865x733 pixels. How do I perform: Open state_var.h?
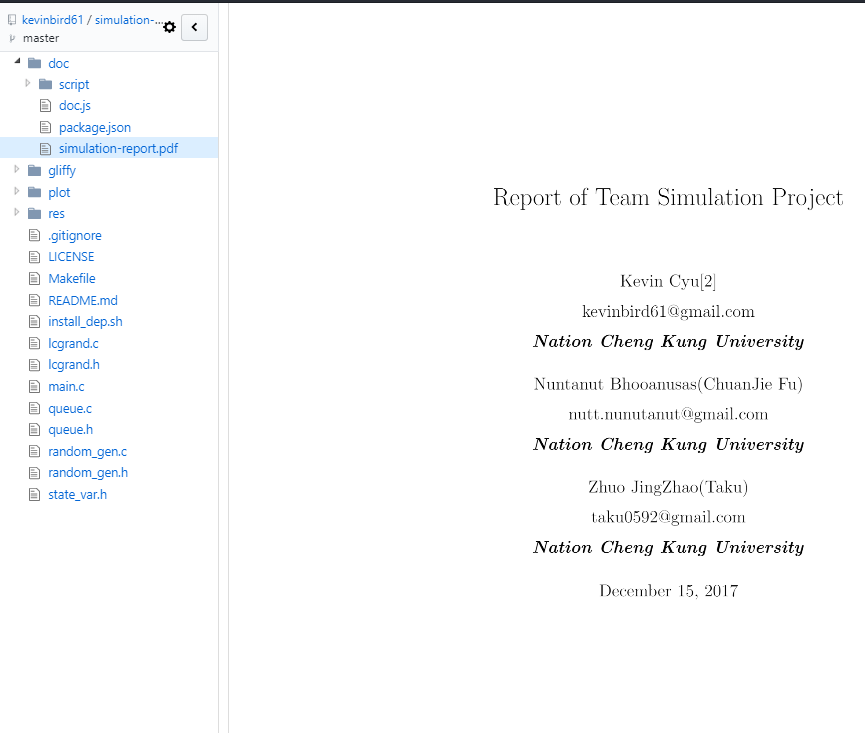77,495
